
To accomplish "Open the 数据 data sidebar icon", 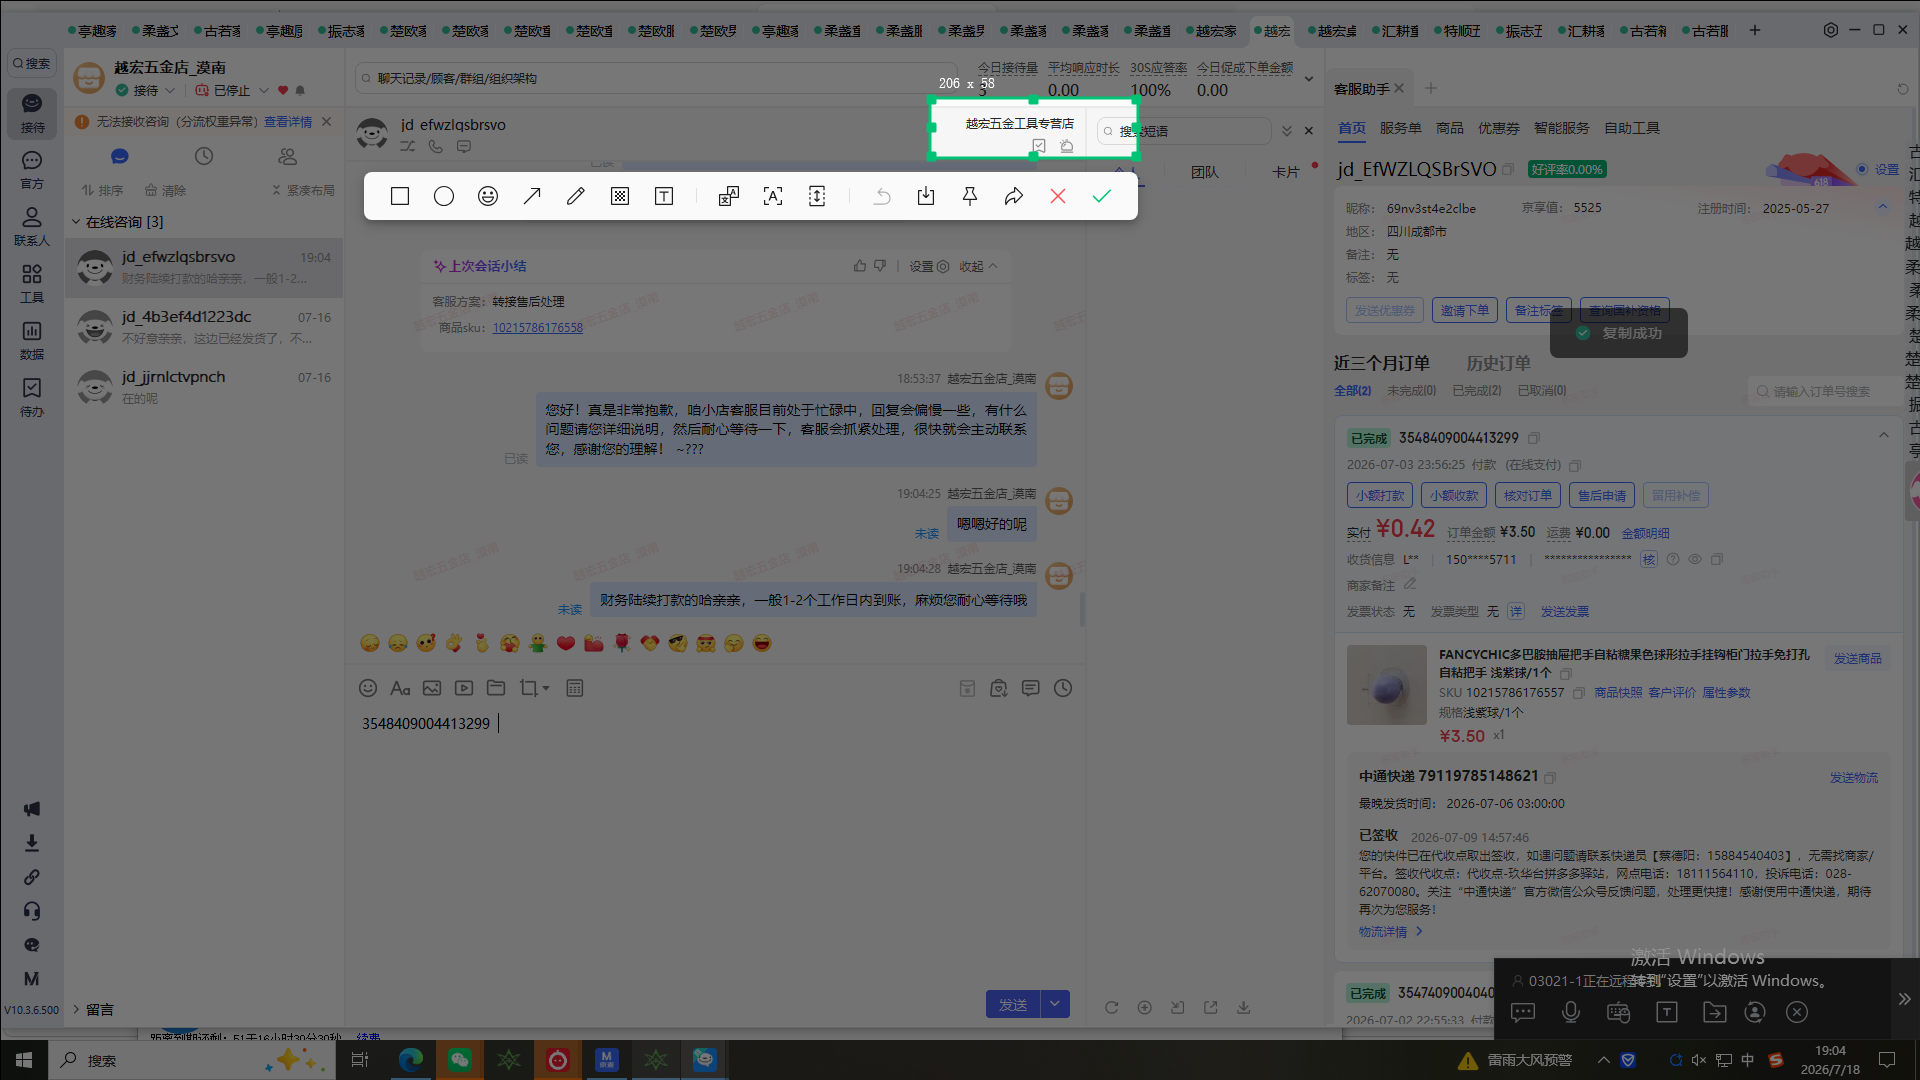I will (x=32, y=340).
